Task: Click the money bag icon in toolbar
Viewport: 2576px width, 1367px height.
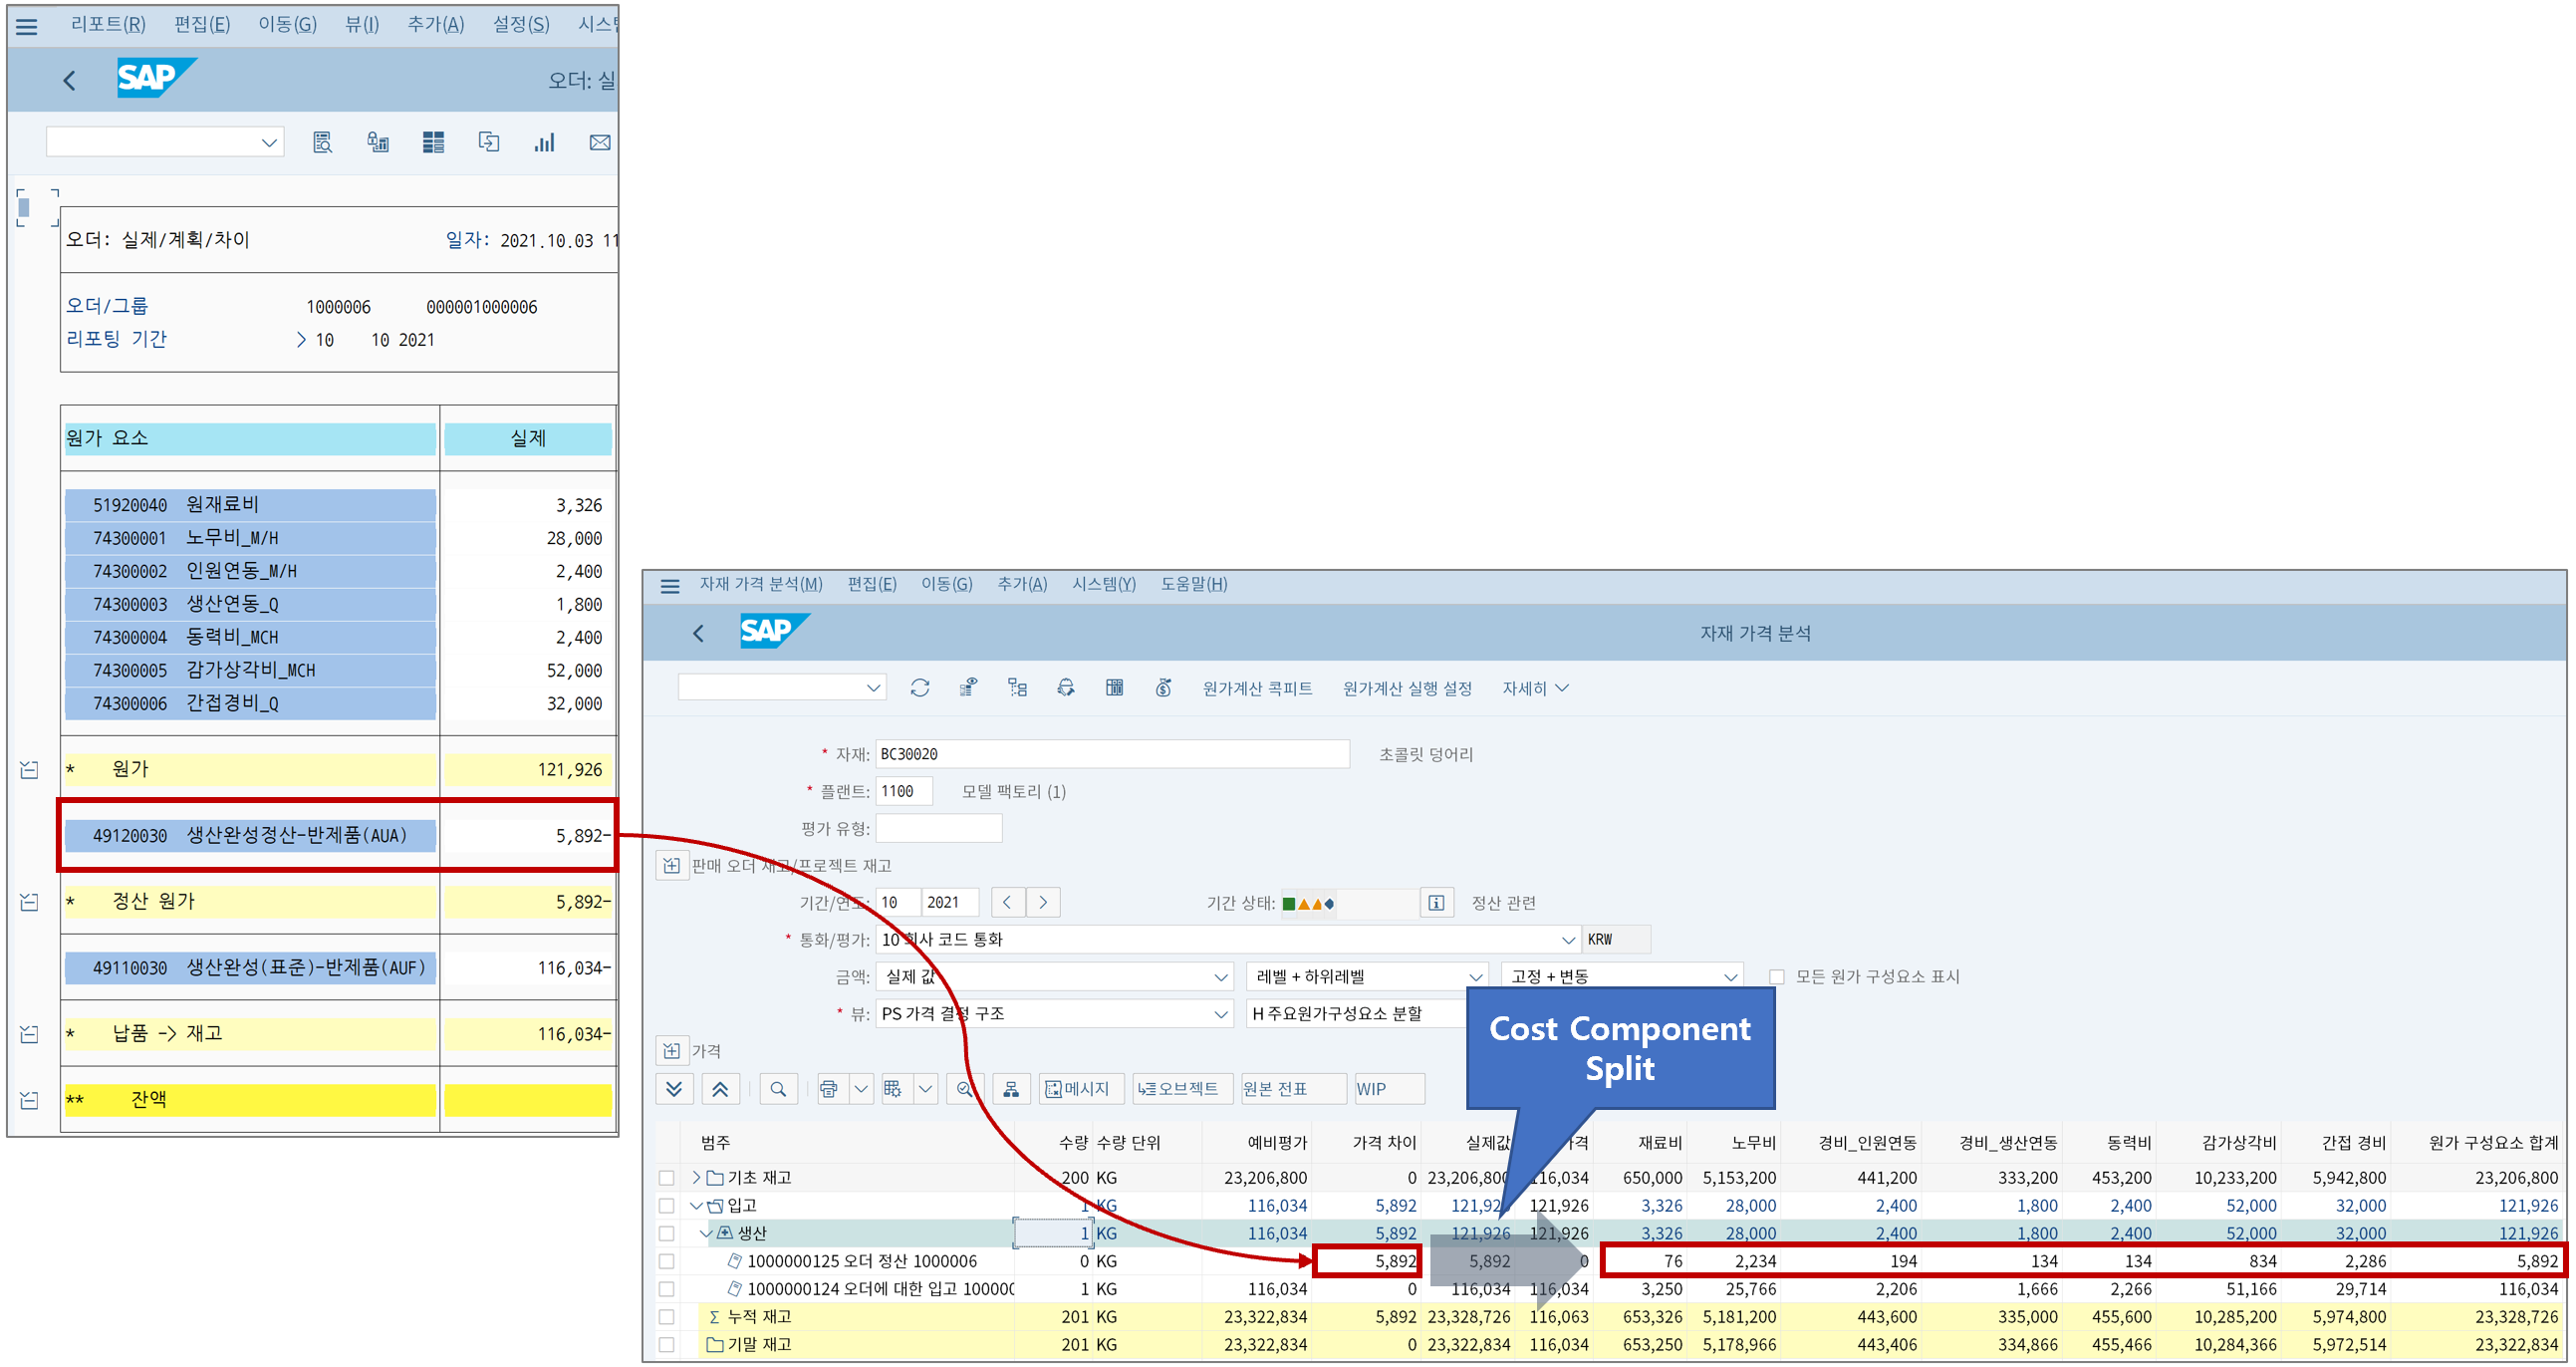Action: click(1163, 688)
